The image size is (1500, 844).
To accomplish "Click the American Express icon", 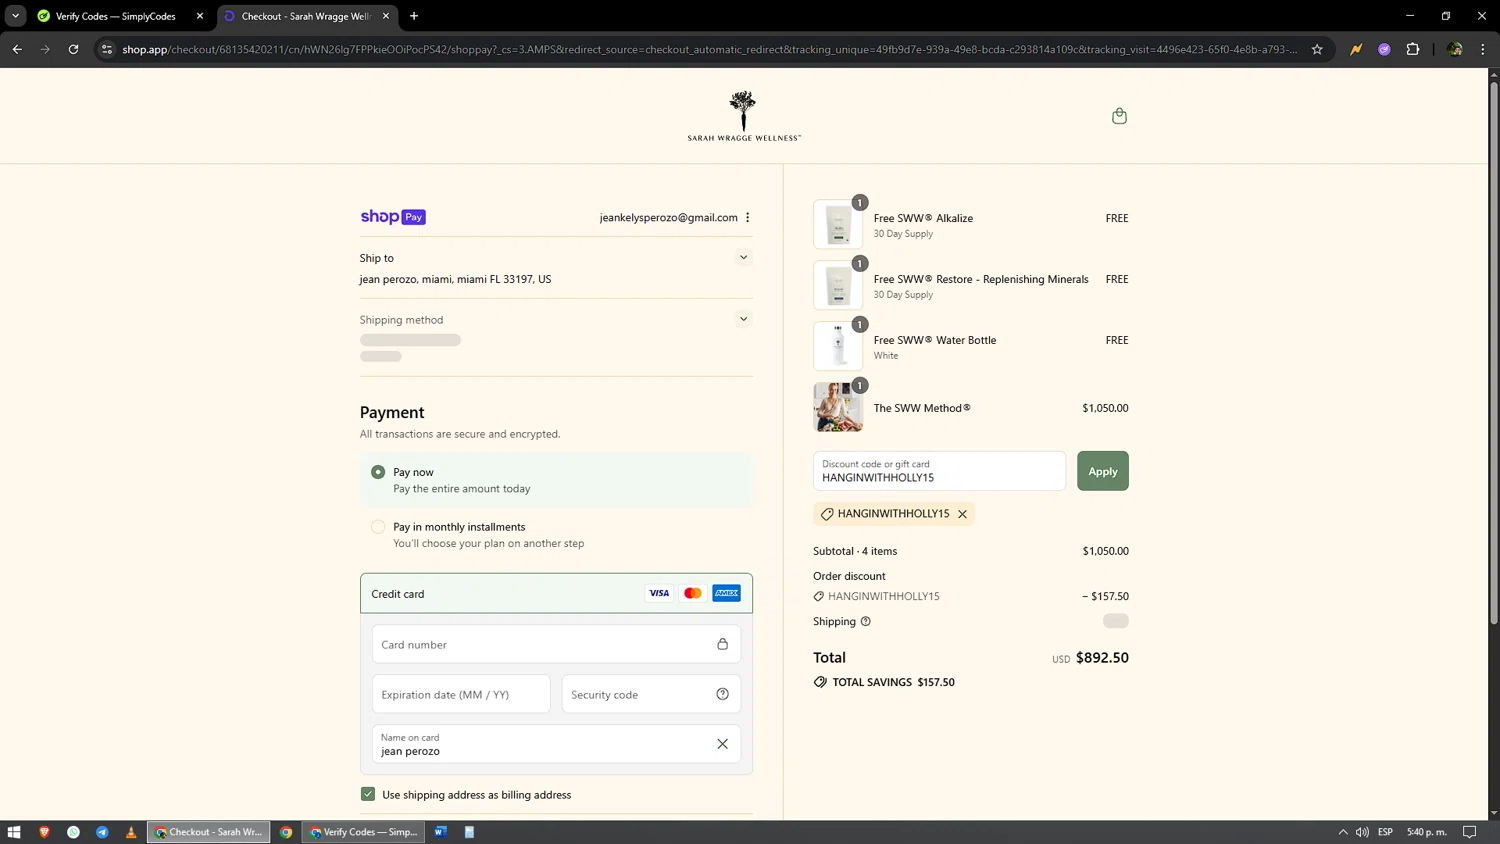I will (726, 593).
